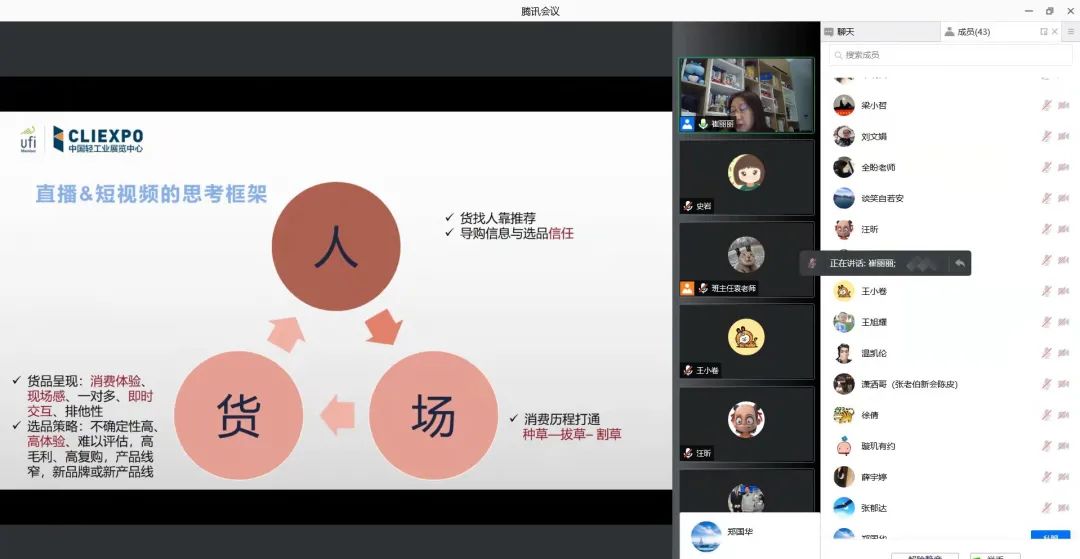The image size is (1080, 559).
Task: Click the screen-share icon on 崔丽丽 tile
Action: (x=687, y=124)
